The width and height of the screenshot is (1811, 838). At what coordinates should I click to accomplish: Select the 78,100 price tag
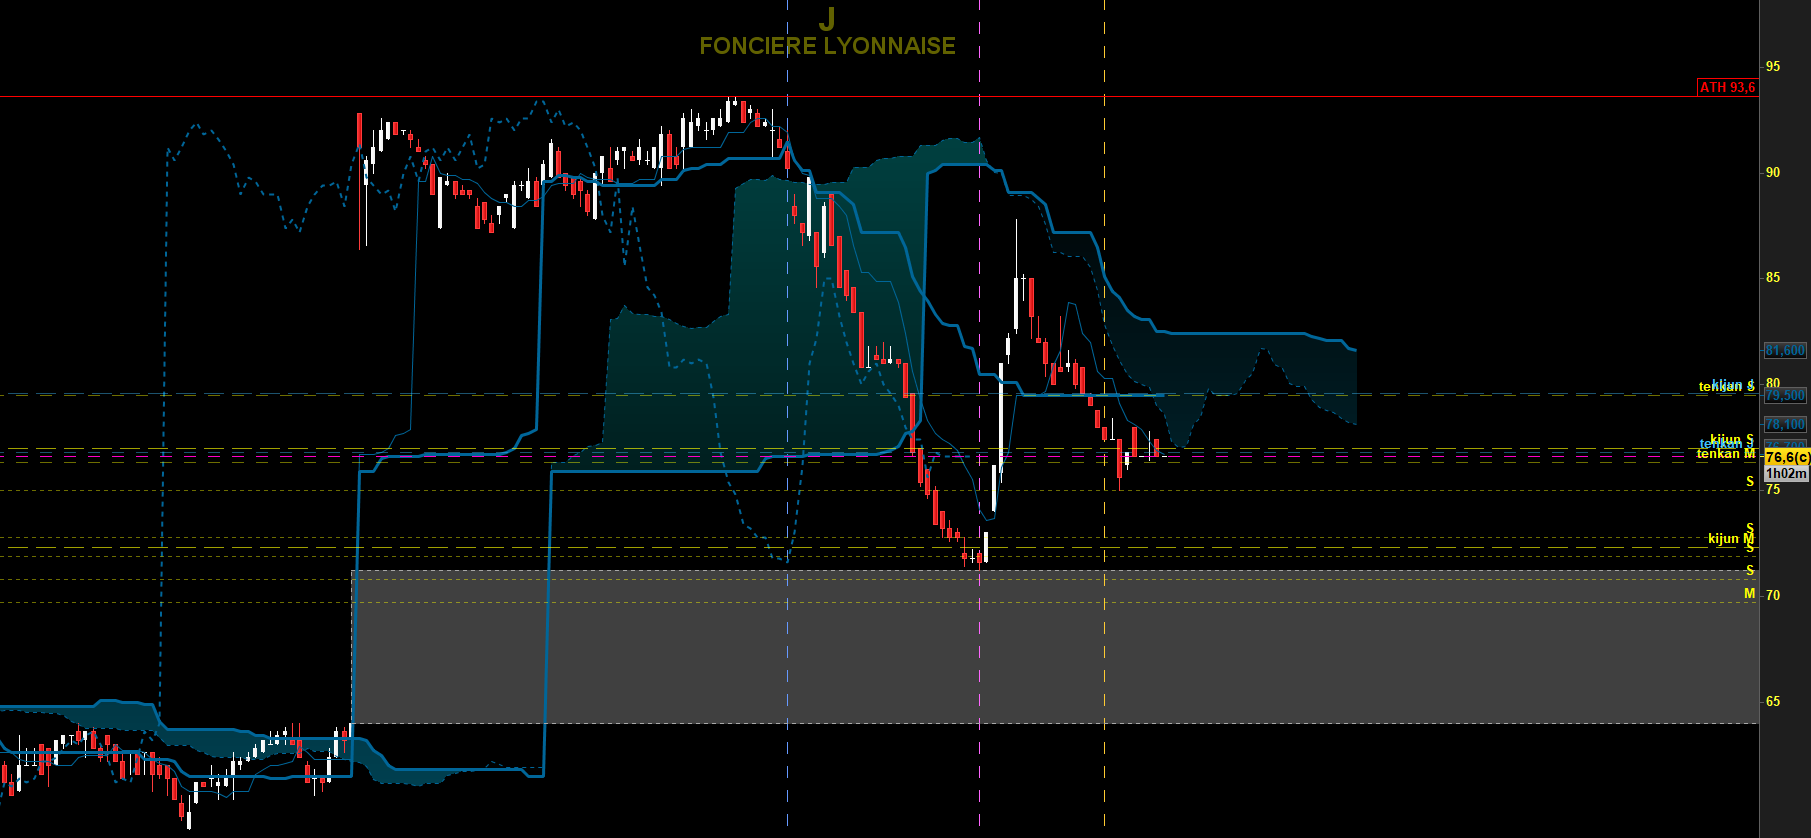(x=1785, y=424)
